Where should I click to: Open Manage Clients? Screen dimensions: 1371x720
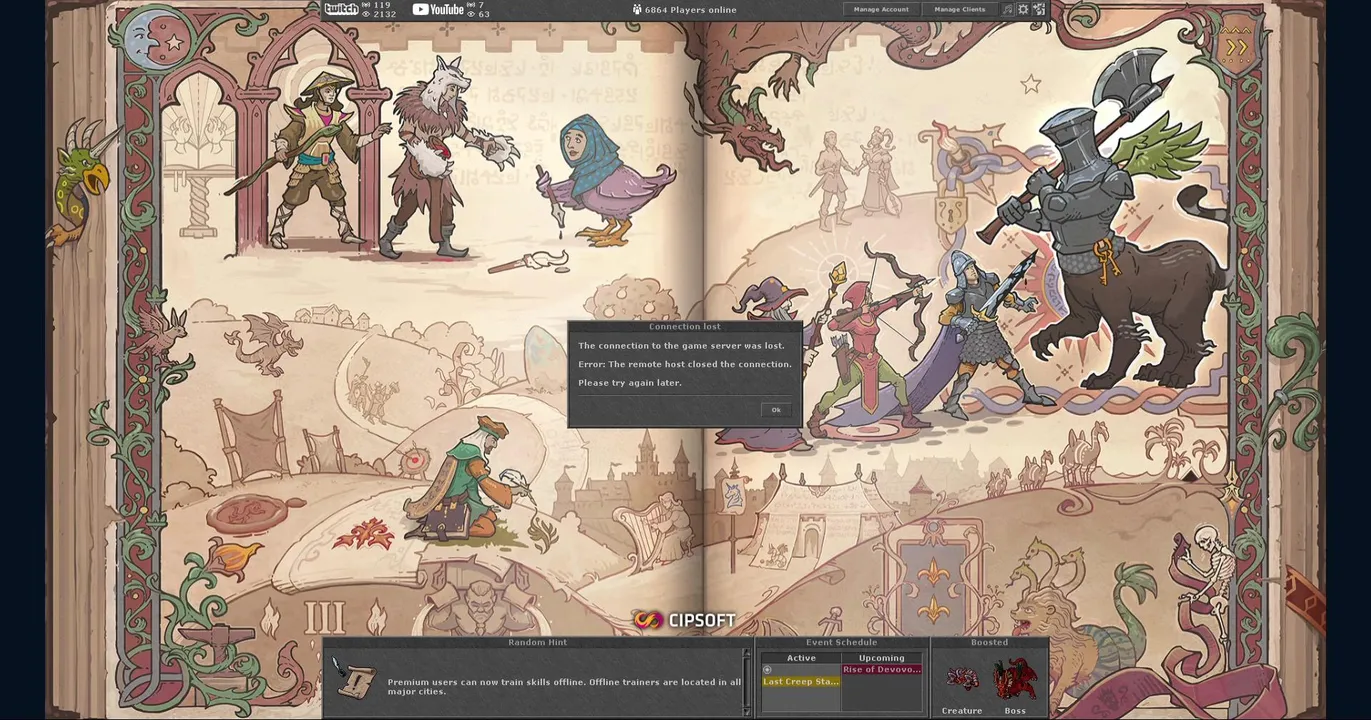point(960,9)
